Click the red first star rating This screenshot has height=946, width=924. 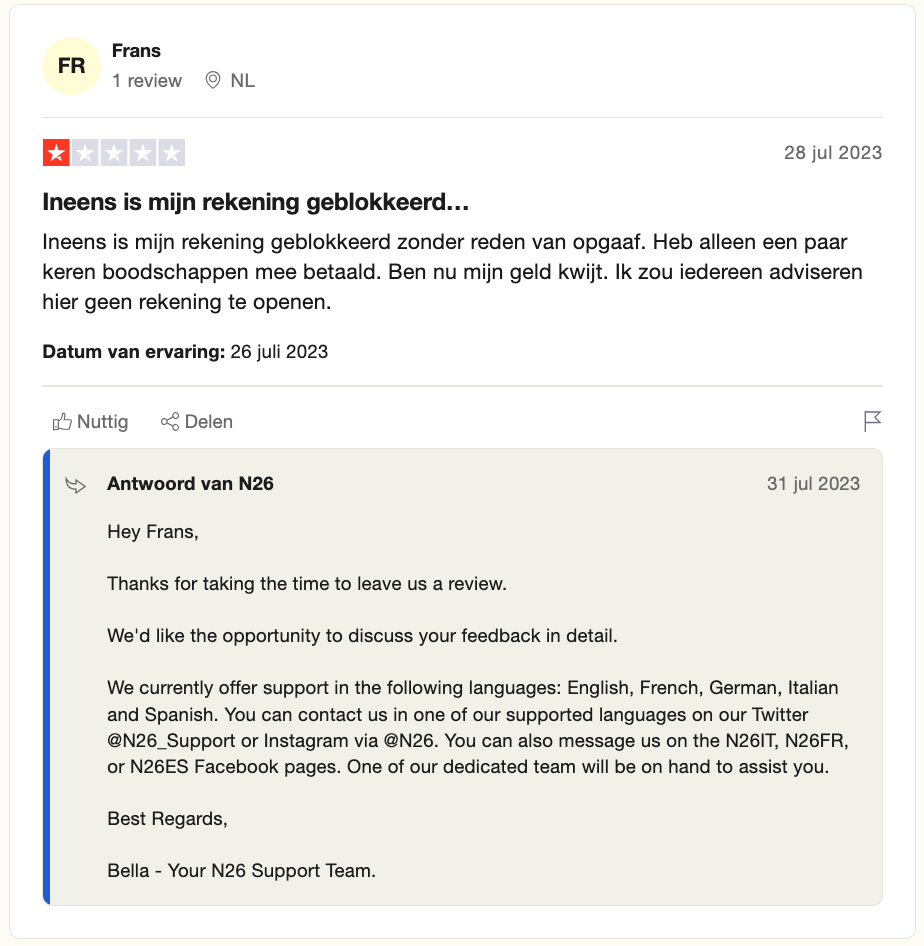tap(57, 153)
